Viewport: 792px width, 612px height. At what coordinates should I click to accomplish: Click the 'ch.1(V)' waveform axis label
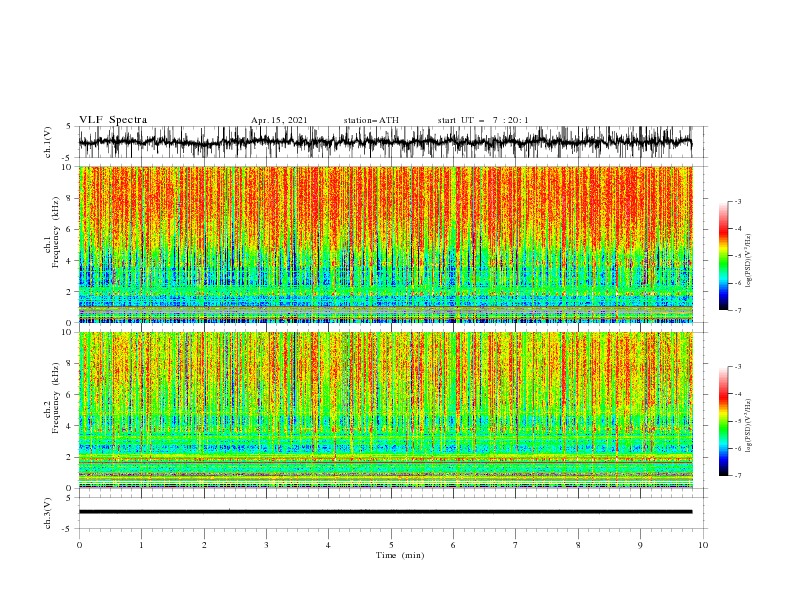click(48, 142)
